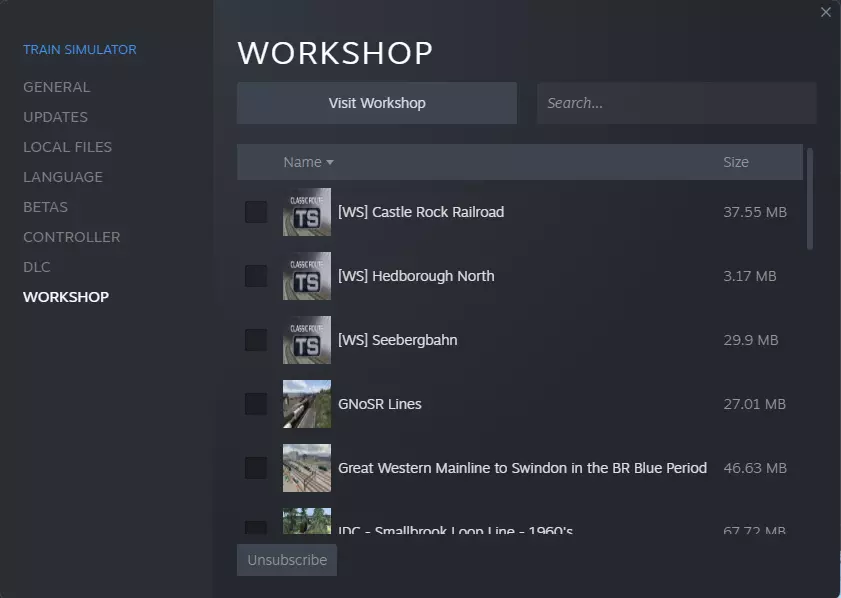
Task: Click the Castle Rock Railroad TS thumbnail
Action: [307, 212]
